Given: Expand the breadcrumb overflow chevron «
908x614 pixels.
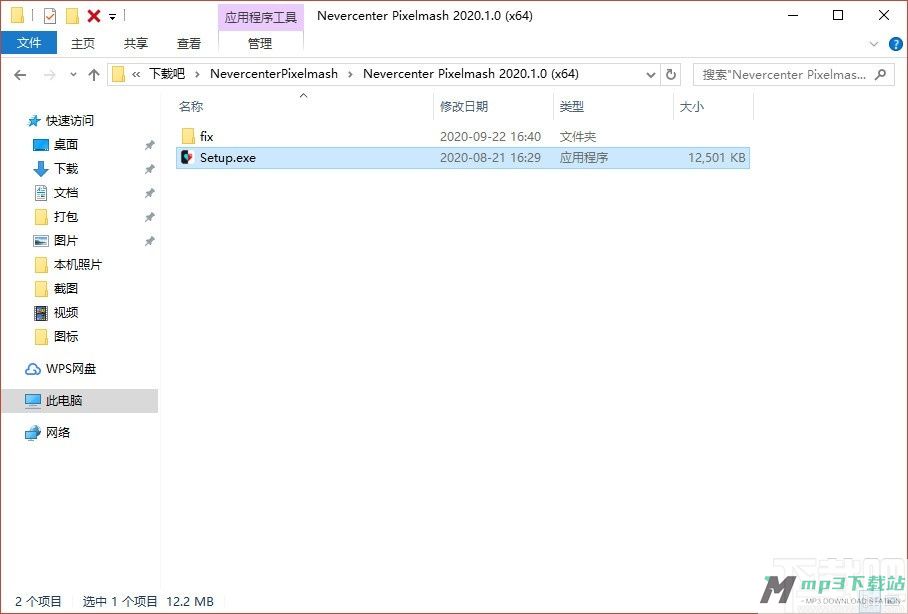Looking at the screenshot, I should tap(136, 74).
